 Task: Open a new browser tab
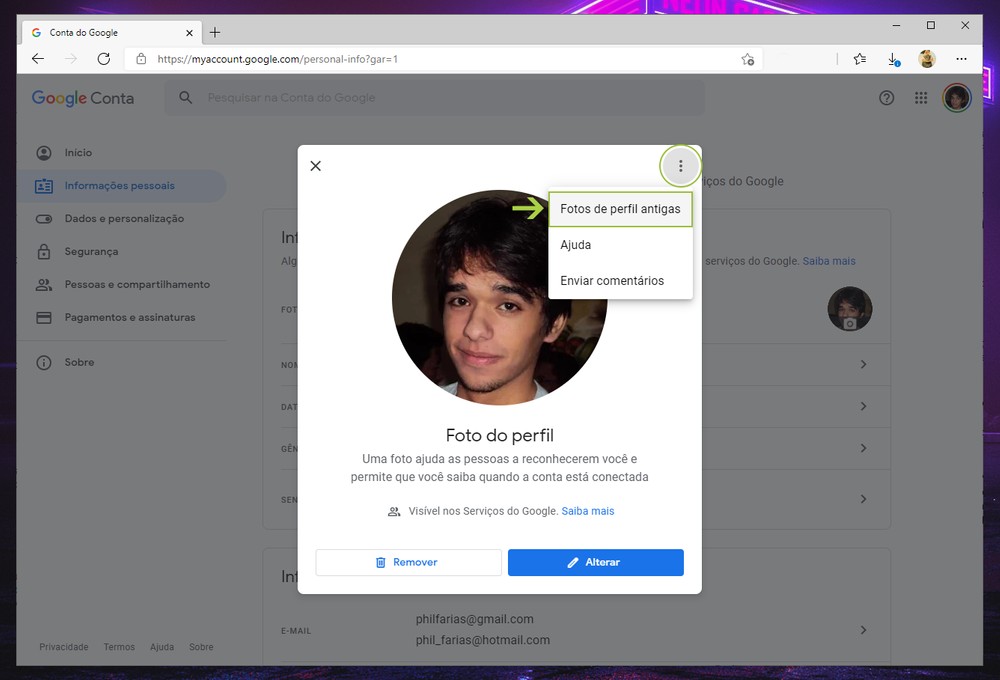tap(215, 32)
